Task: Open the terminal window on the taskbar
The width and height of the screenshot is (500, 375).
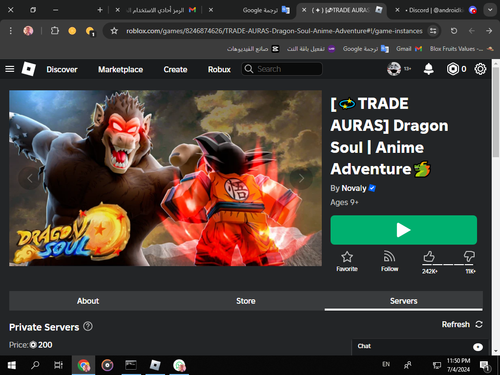Action: pos(131,365)
